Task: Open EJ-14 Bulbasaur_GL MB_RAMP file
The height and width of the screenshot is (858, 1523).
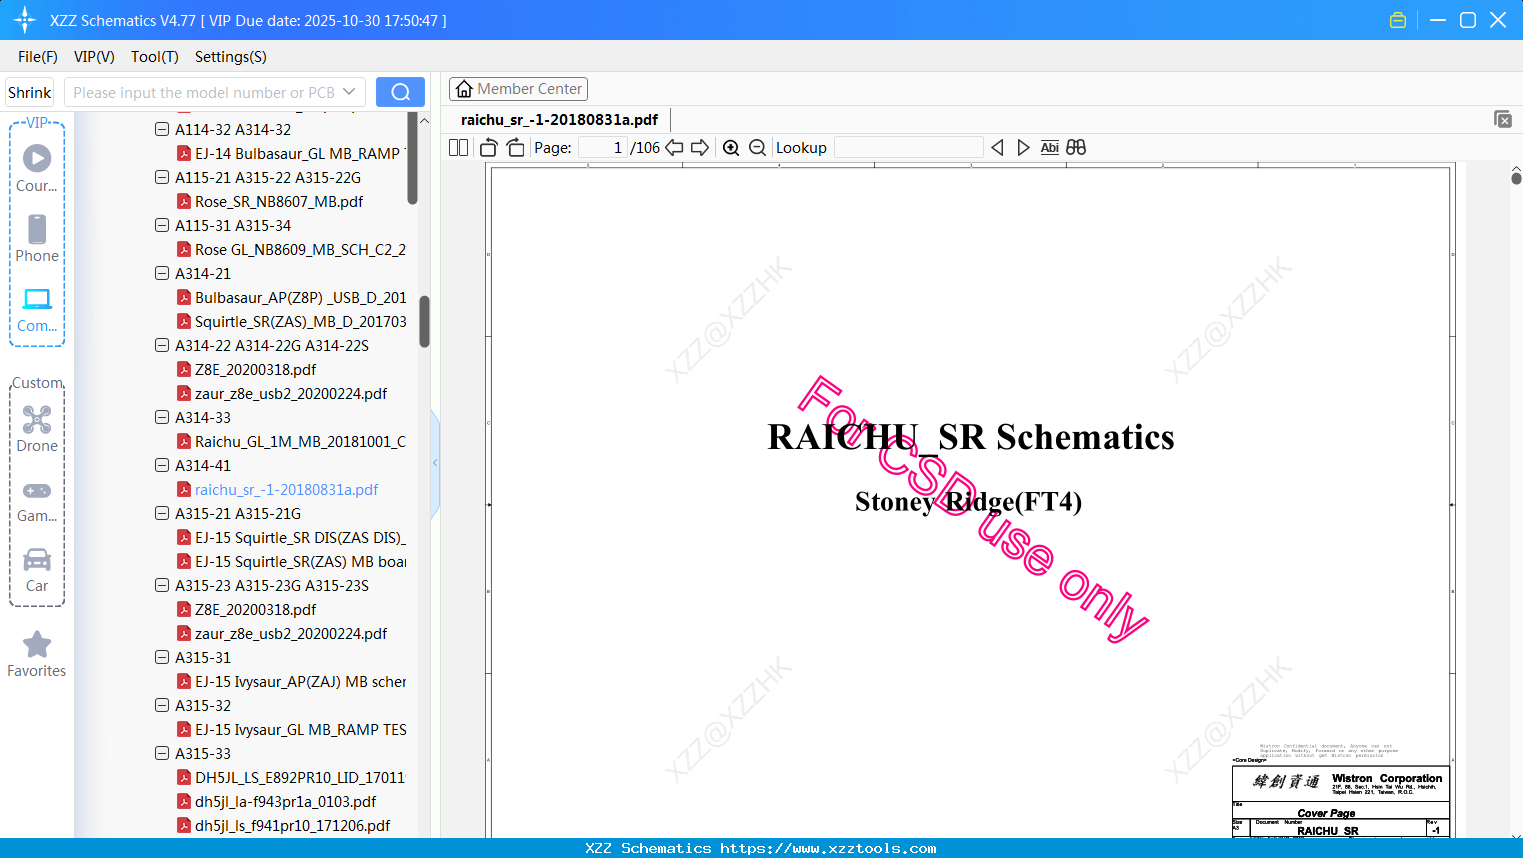Action: pyautogui.click(x=300, y=153)
